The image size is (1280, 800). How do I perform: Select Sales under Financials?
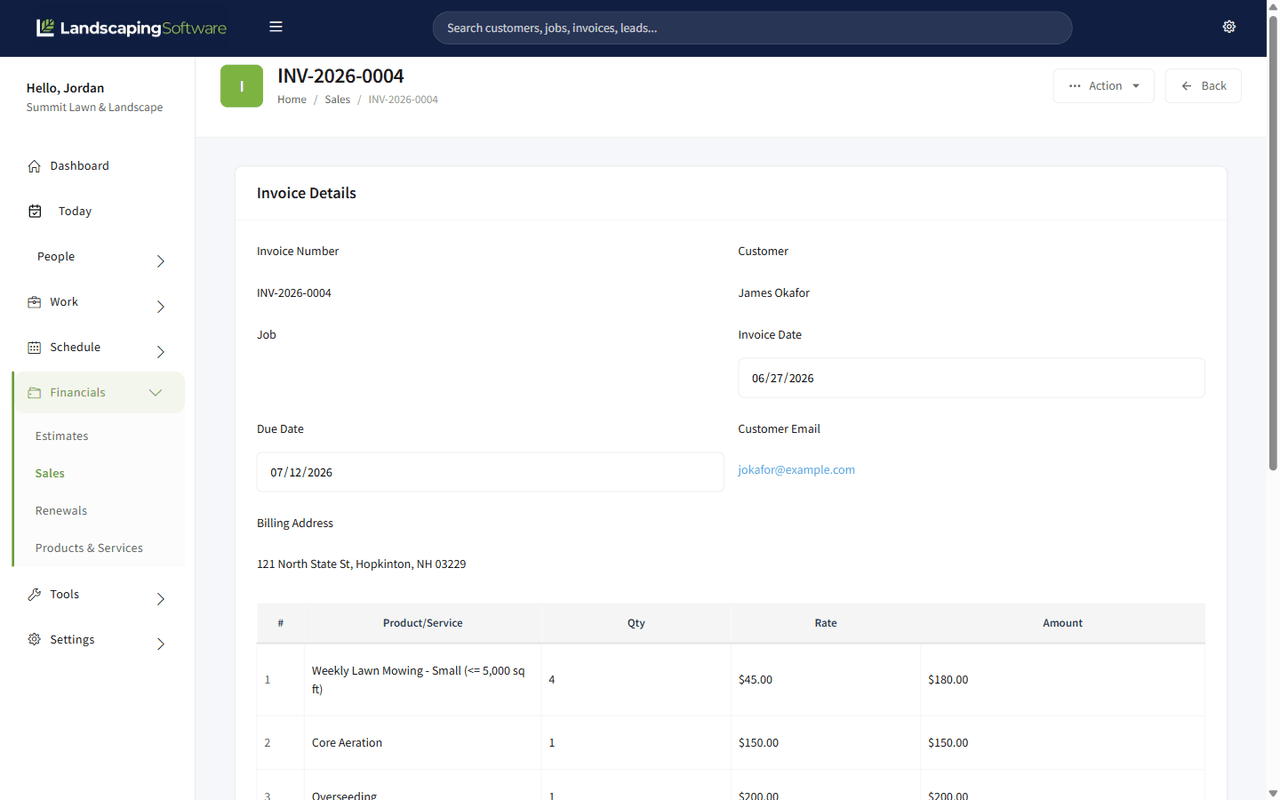pyautogui.click(x=50, y=473)
